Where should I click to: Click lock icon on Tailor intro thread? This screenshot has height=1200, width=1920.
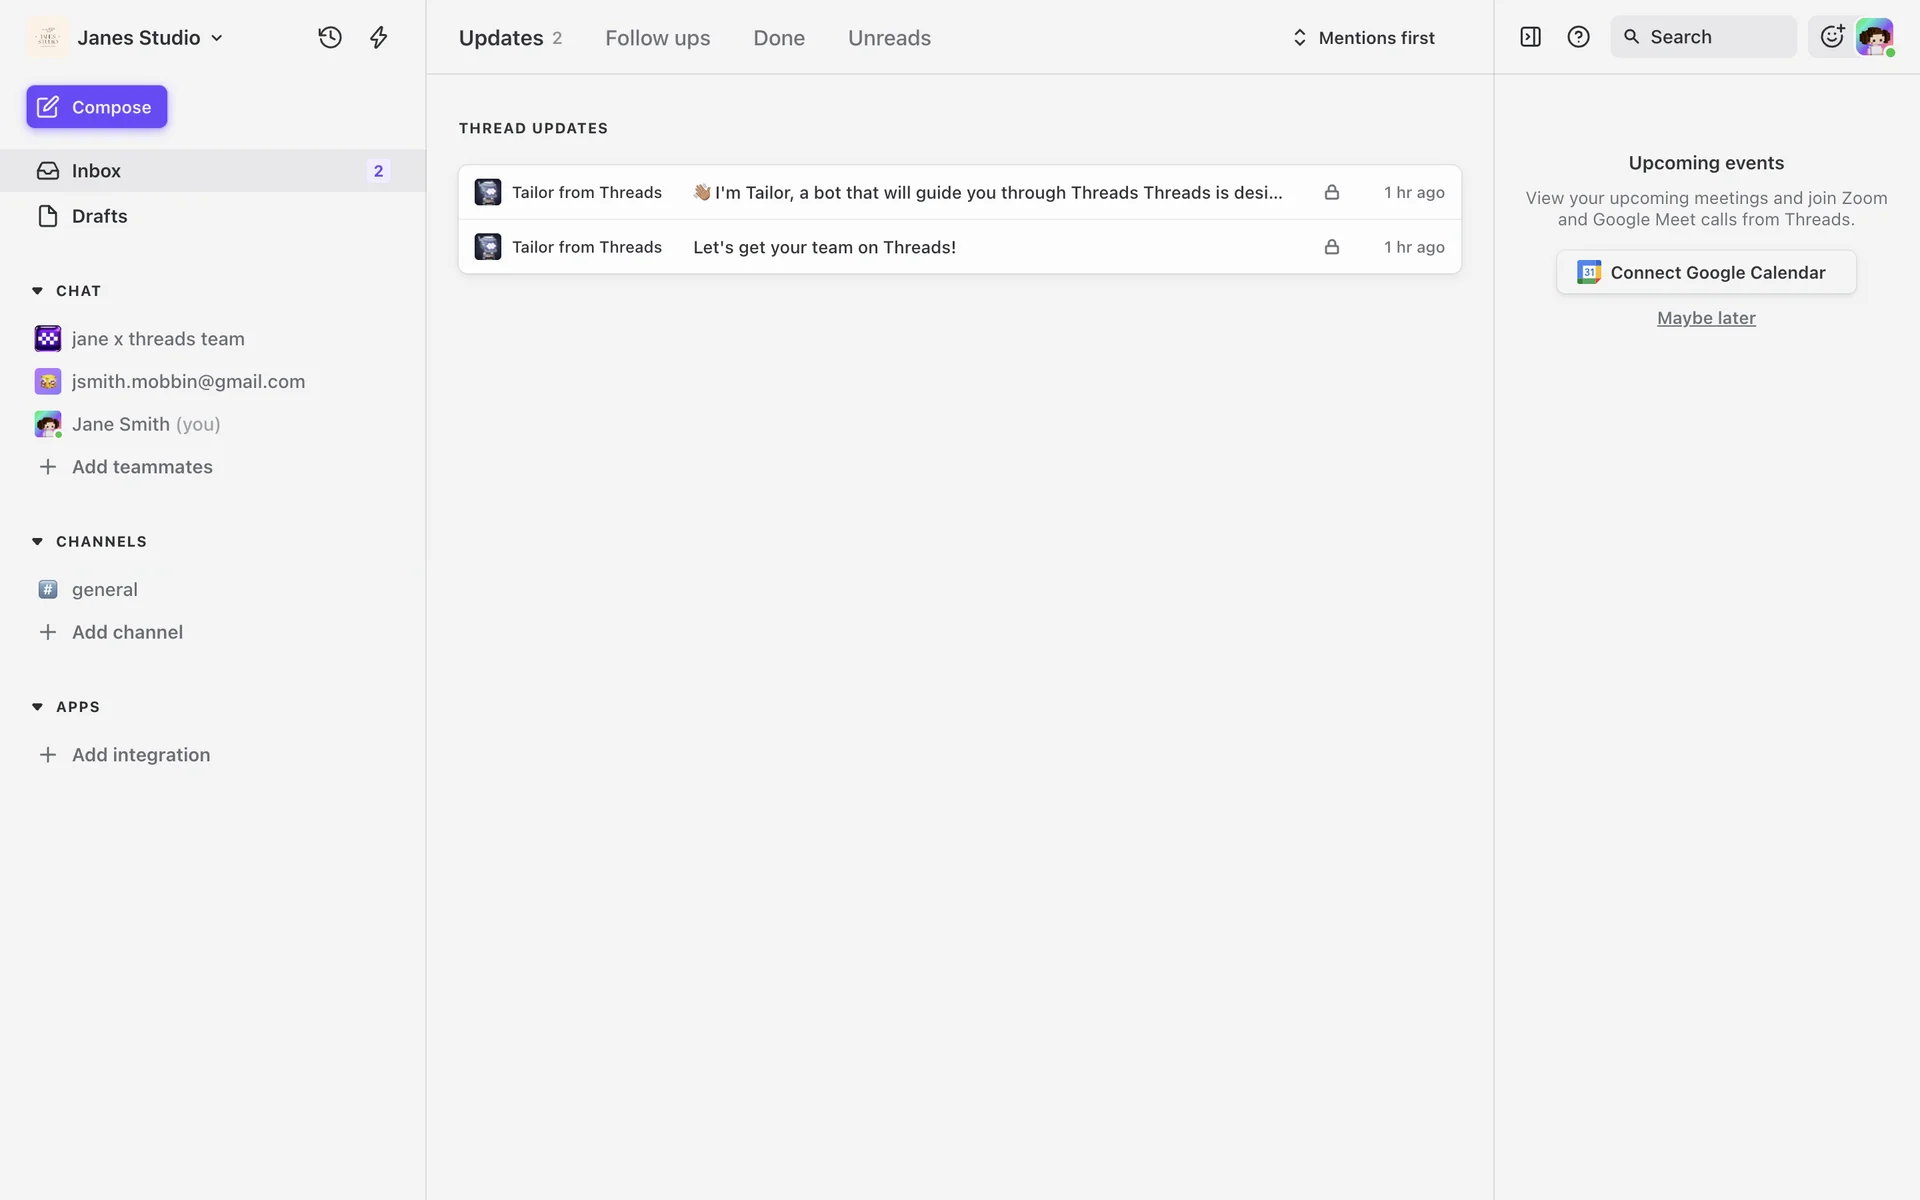coord(1331,192)
